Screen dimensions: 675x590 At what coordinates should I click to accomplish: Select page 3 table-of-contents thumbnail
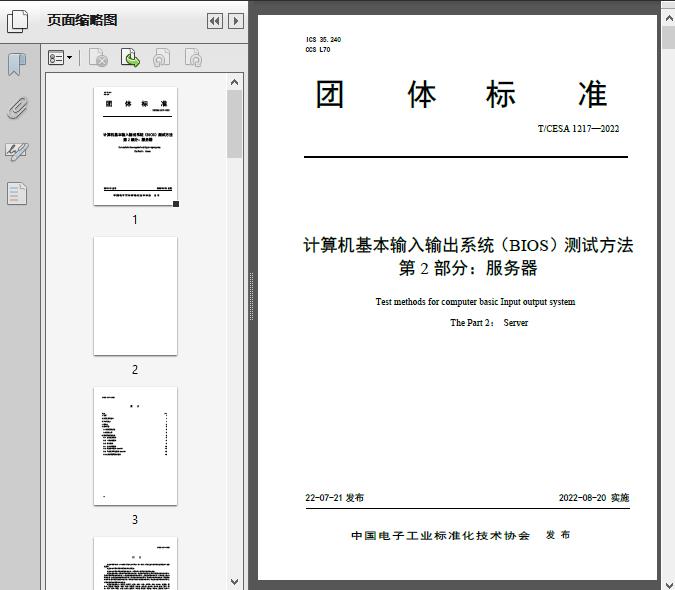pyautogui.click(x=135, y=446)
